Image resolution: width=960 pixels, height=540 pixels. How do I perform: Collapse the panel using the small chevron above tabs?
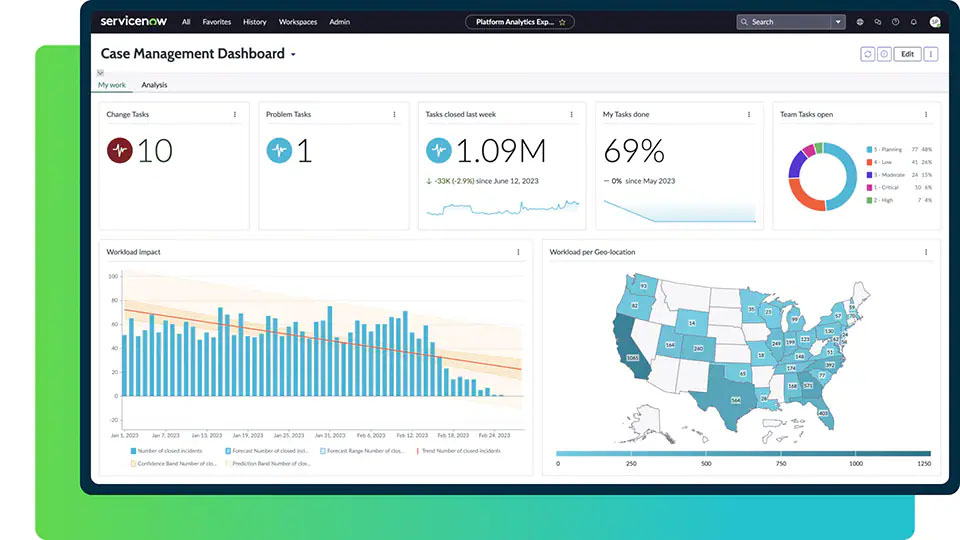(101, 73)
